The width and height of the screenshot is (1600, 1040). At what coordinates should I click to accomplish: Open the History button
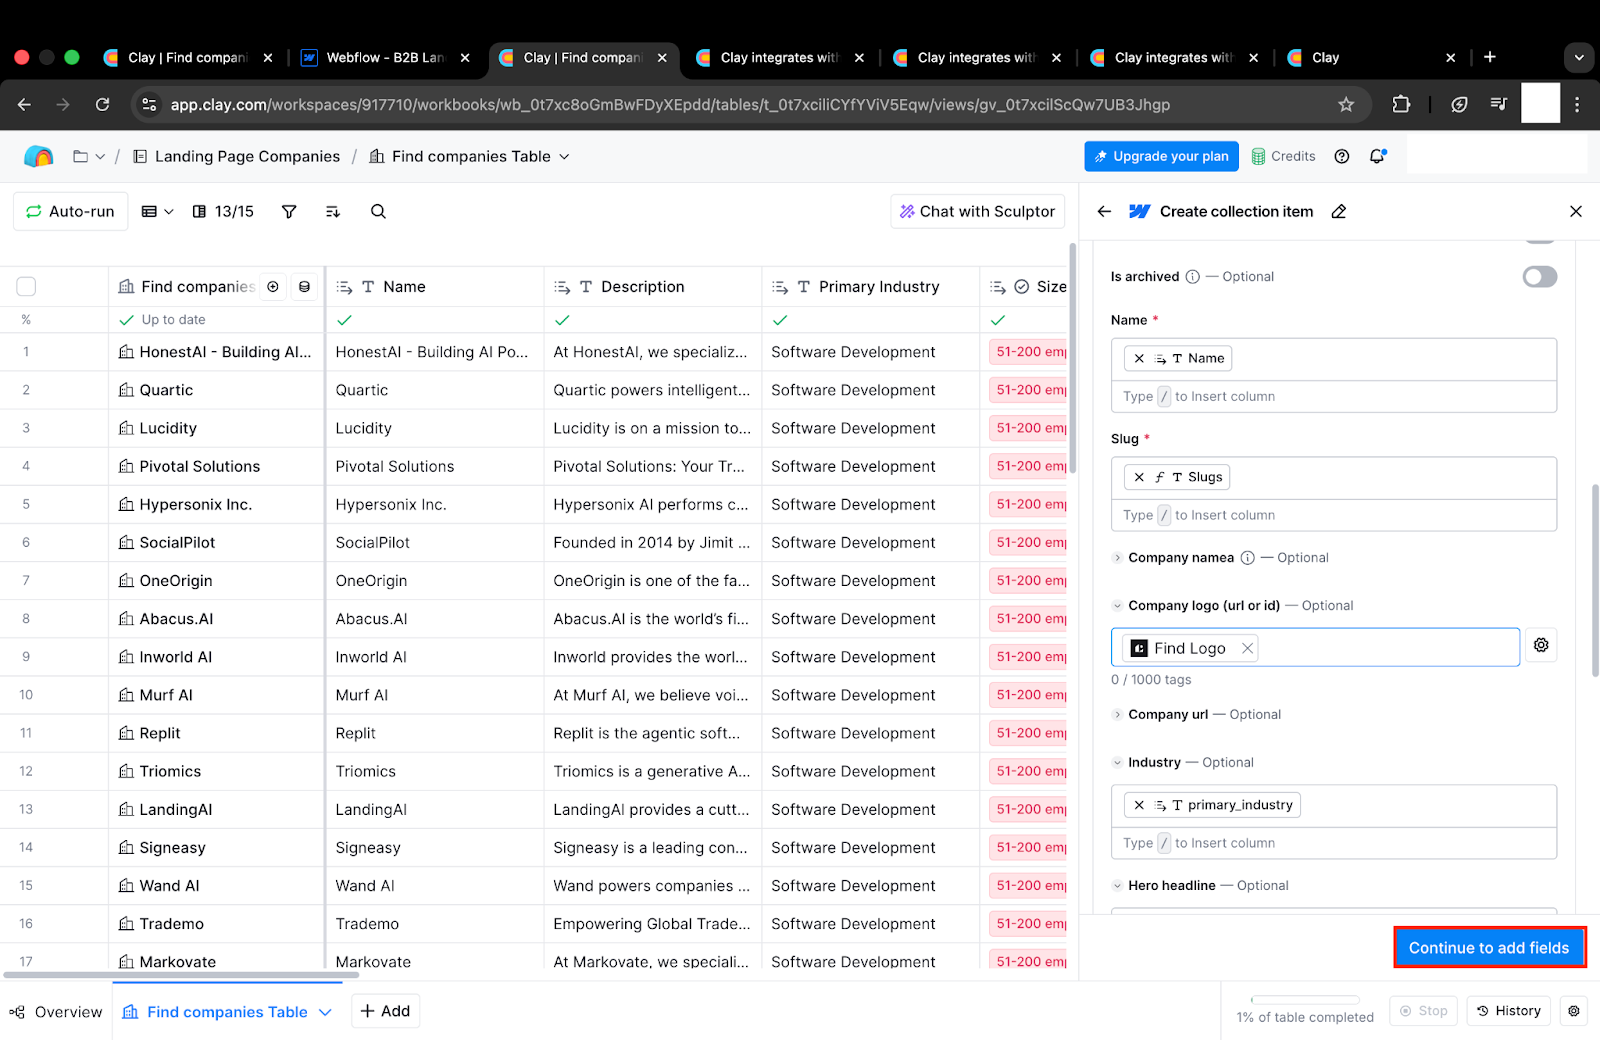coord(1509,1011)
